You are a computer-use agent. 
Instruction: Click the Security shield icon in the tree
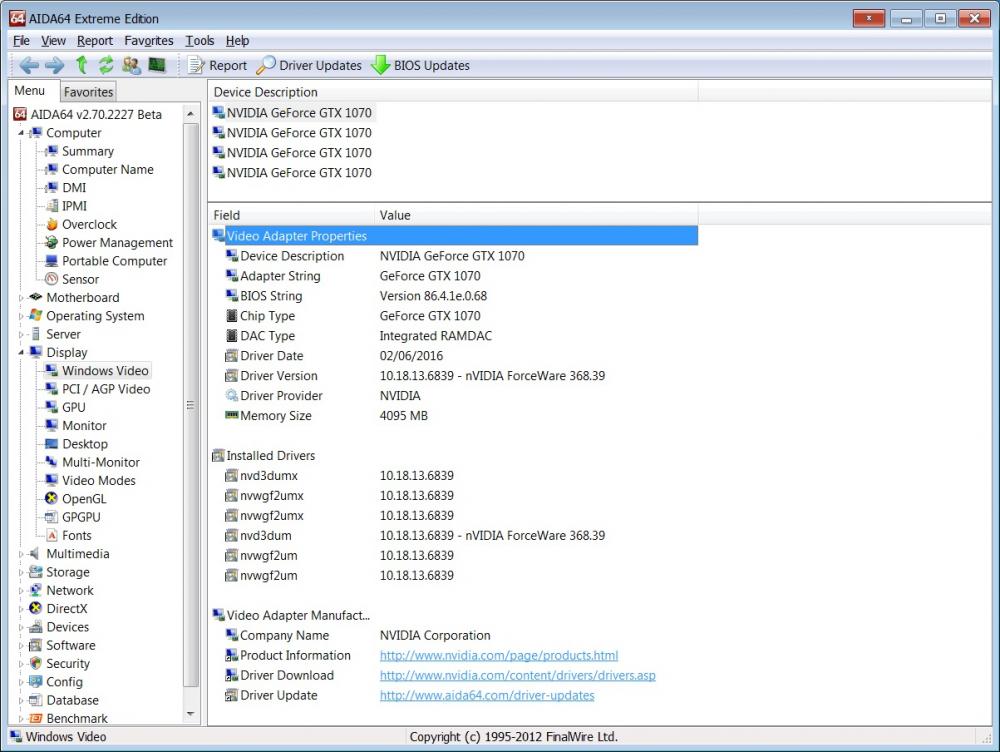click(x=36, y=664)
